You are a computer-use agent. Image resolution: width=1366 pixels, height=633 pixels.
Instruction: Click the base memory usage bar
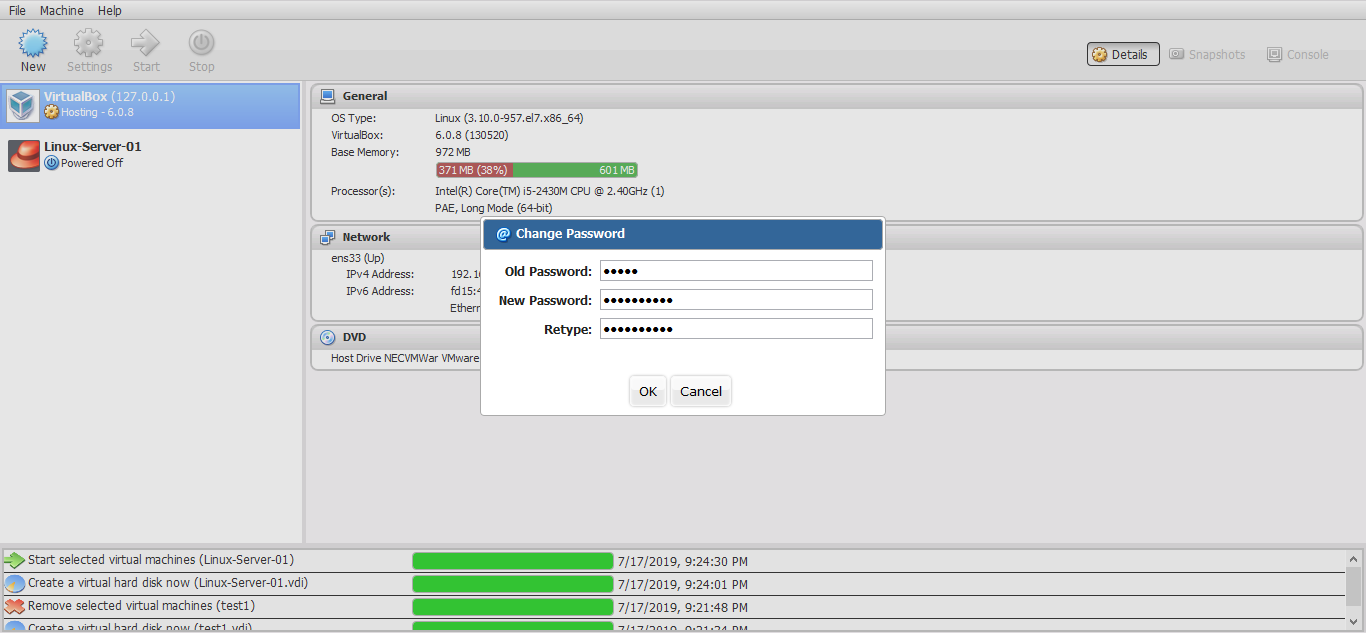[x=537, y=170]
